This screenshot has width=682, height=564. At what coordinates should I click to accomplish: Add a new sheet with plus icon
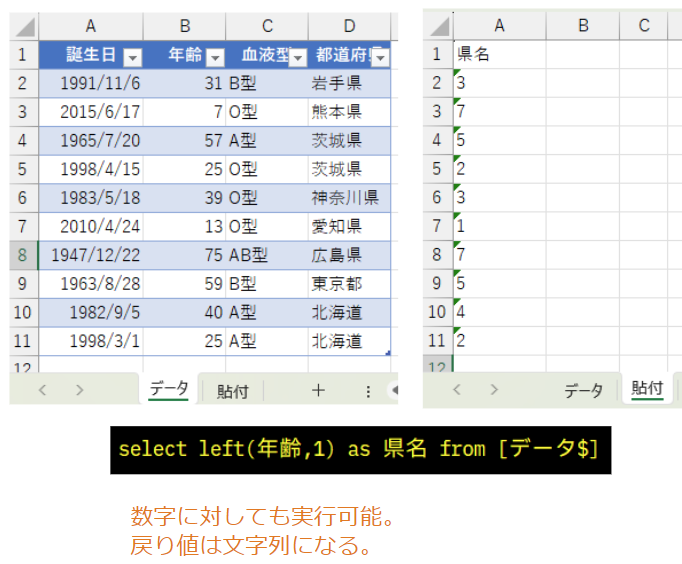[x=318, y=390]
